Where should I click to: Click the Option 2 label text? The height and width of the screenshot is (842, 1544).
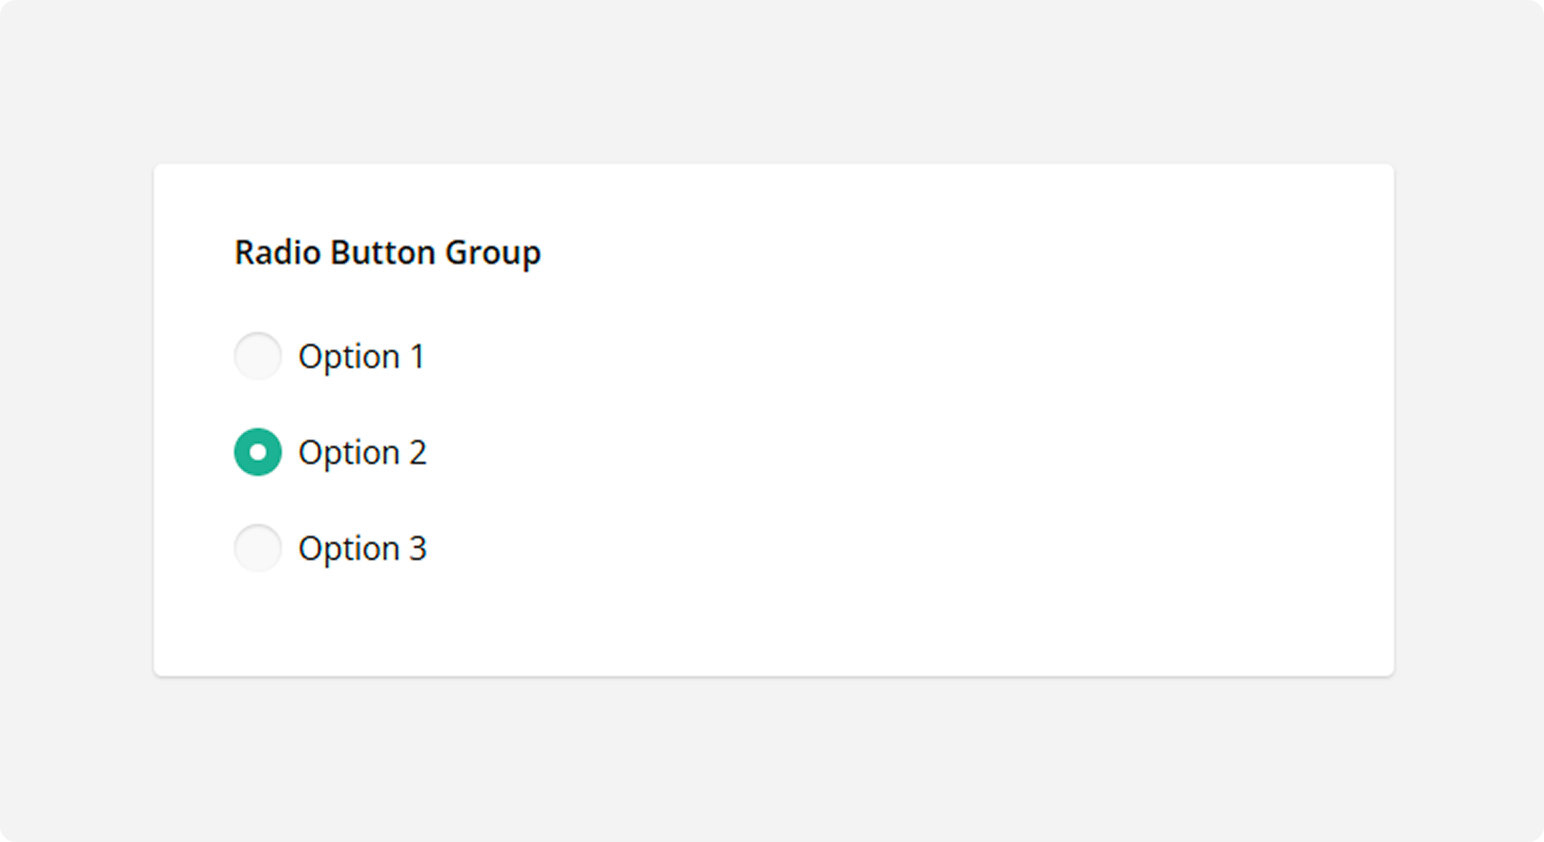[362, 452]
